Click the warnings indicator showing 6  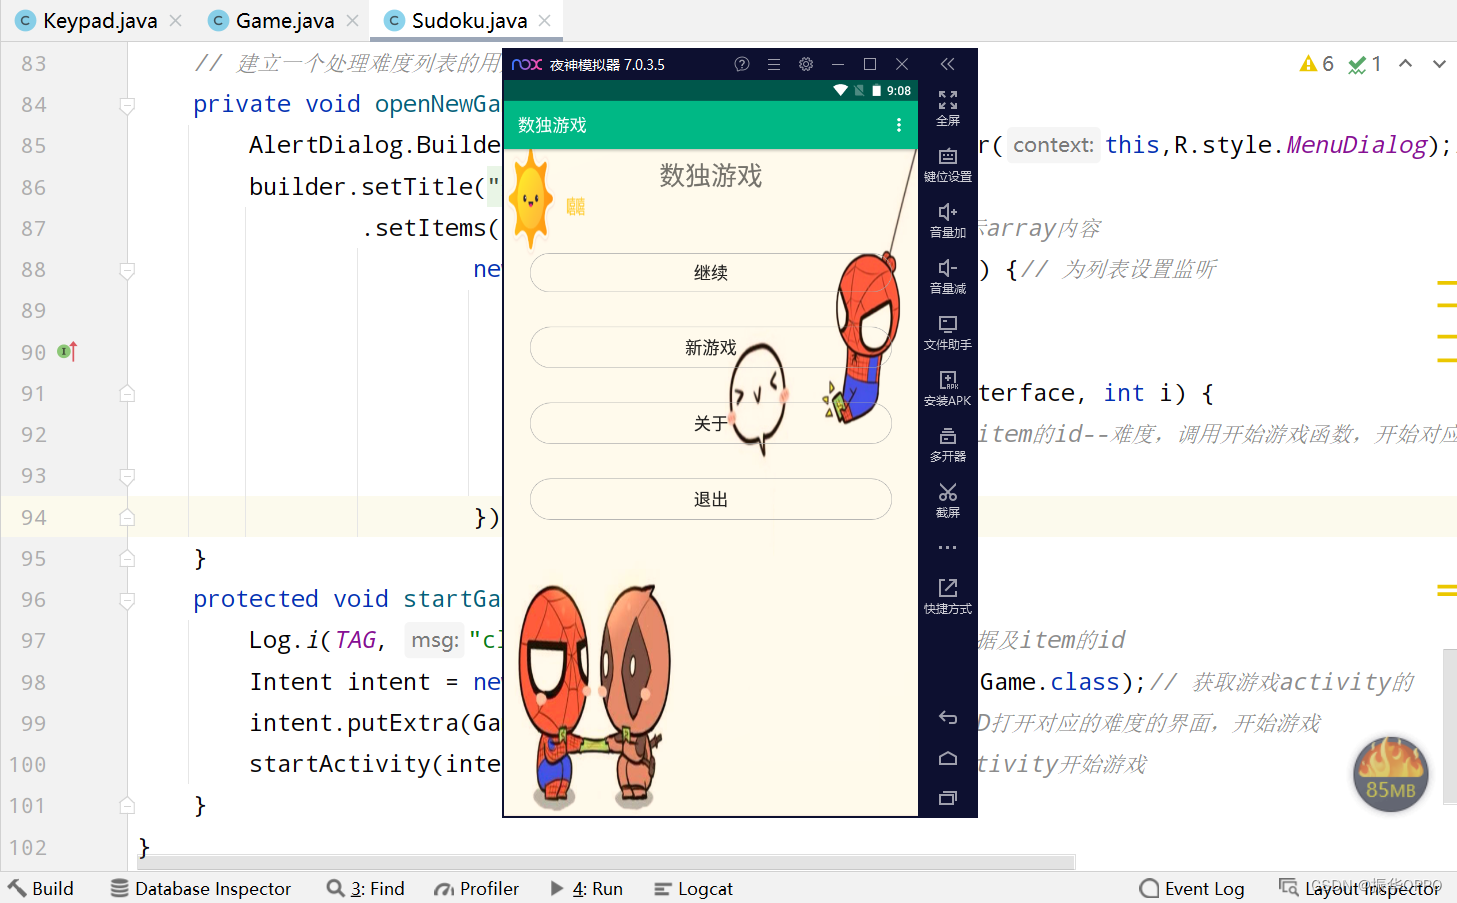point(1316,64)
